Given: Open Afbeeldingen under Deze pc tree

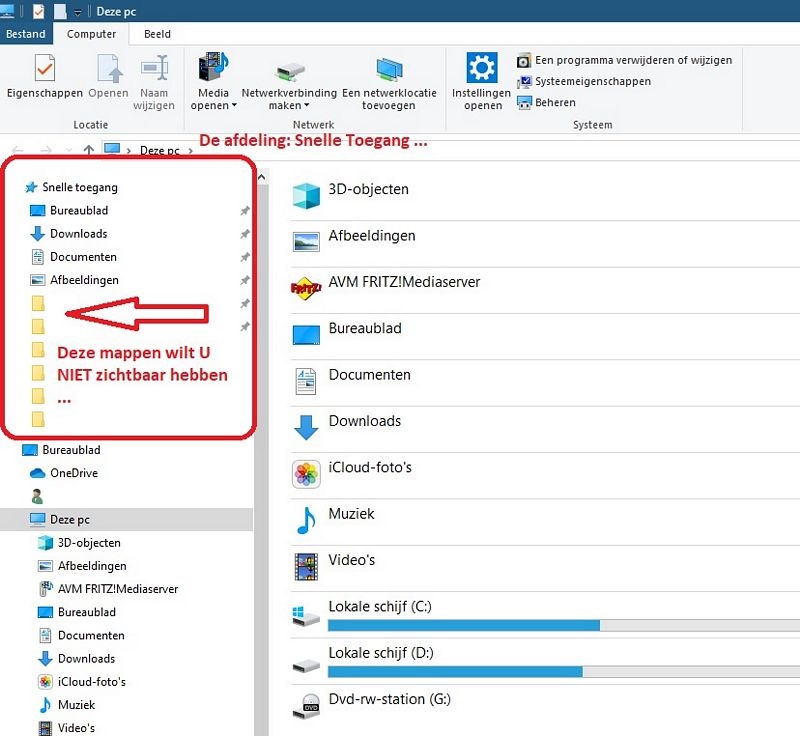Looking at the screenshot, I should pyautogui.click(x=82, y=566).
